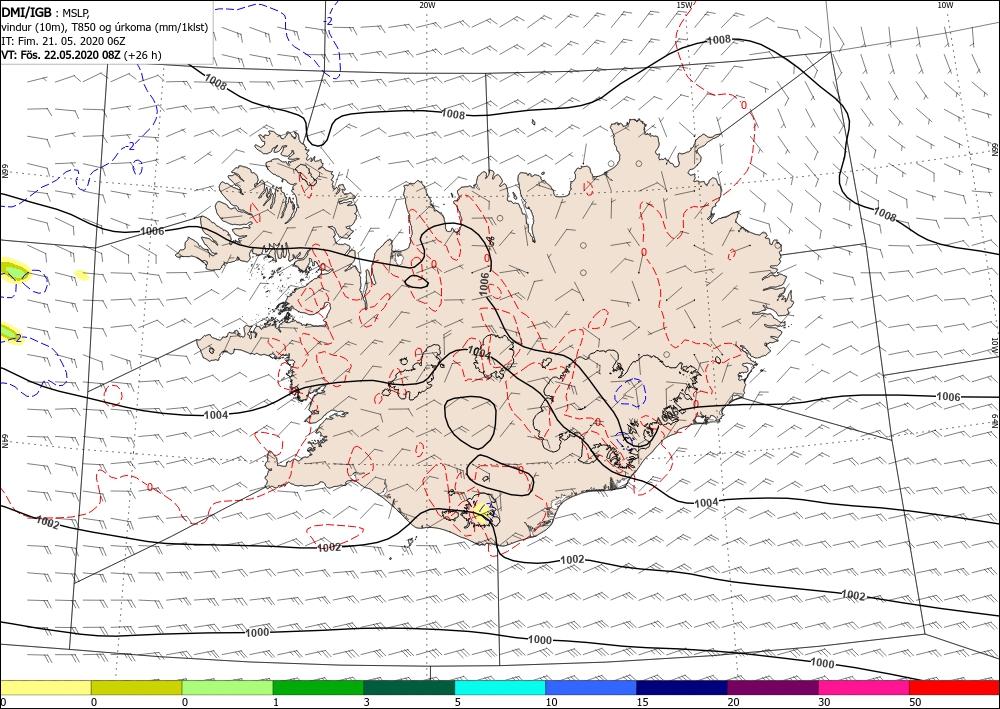
Task: Click the royal blue legend swatch
Action: click(591, 687)
